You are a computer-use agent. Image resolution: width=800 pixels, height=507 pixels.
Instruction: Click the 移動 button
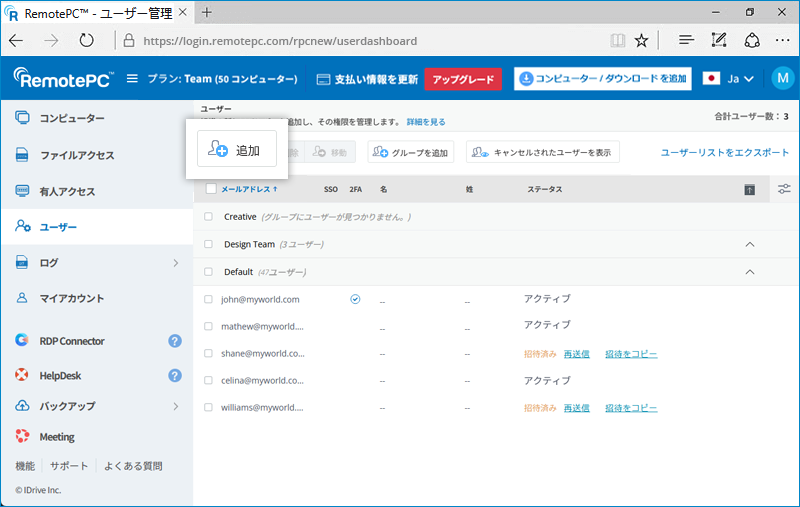pyautogui.click(x=330, y=152)
